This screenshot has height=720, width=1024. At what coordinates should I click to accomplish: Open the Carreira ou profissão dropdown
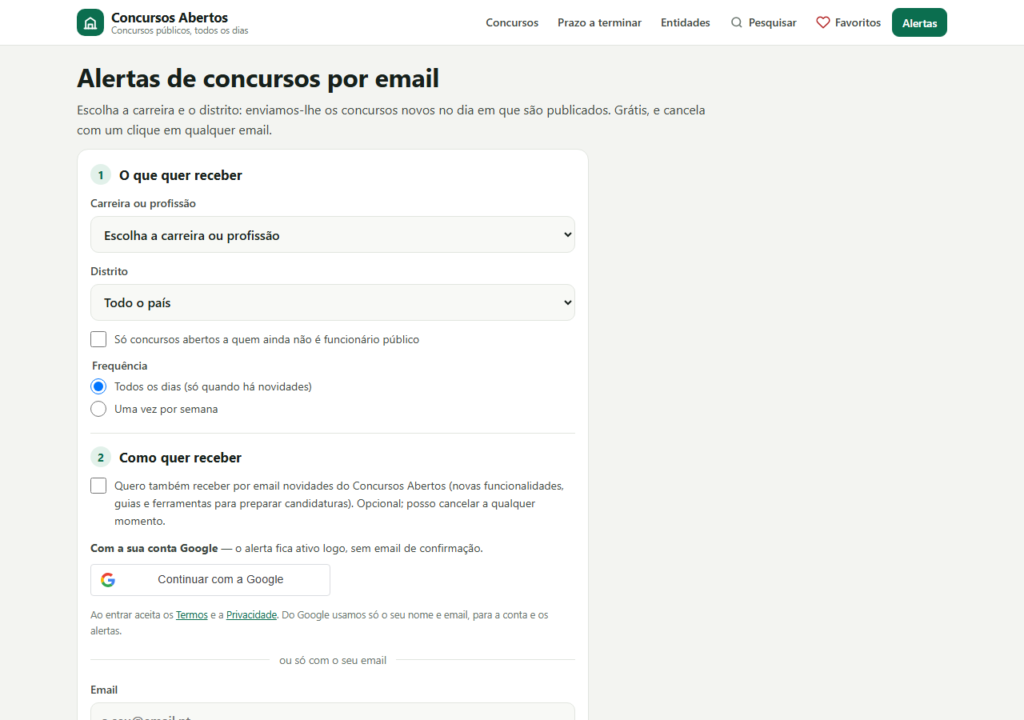pos(332,235)
